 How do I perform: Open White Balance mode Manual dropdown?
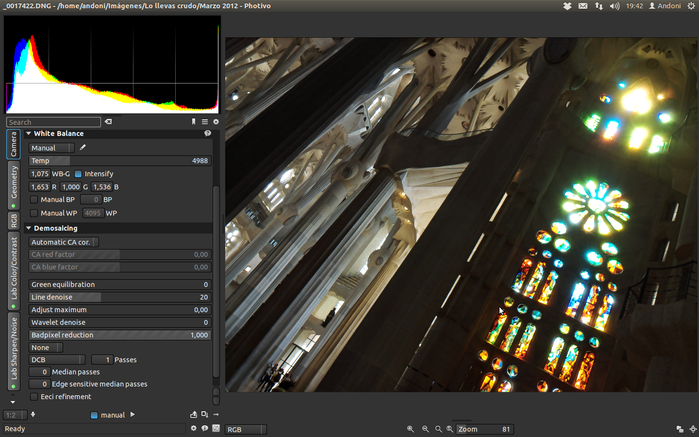point(51,148)
